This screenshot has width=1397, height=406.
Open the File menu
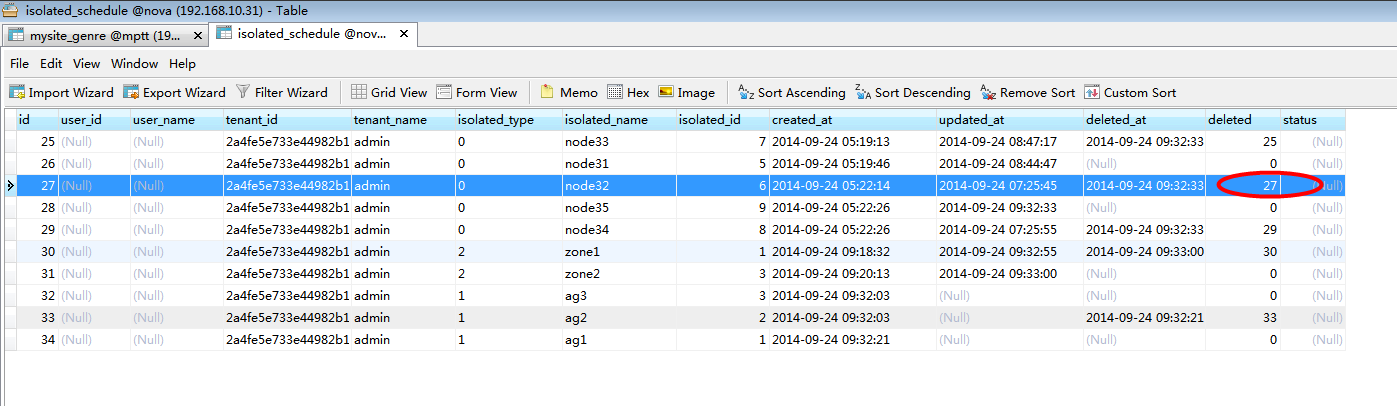pyautogui.click(x=19, y=63)
